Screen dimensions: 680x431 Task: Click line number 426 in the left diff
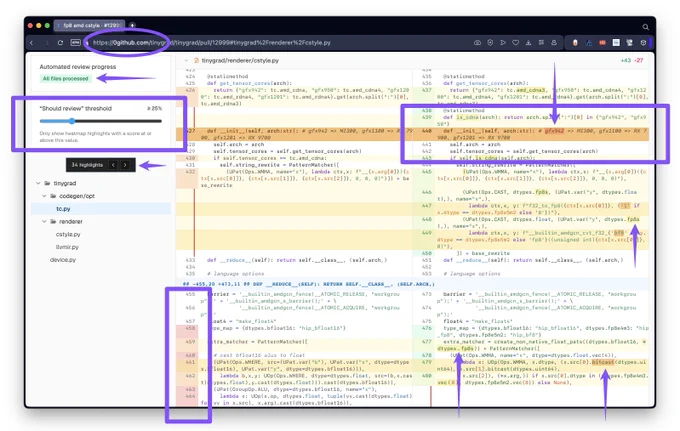(x=190, y=90)
